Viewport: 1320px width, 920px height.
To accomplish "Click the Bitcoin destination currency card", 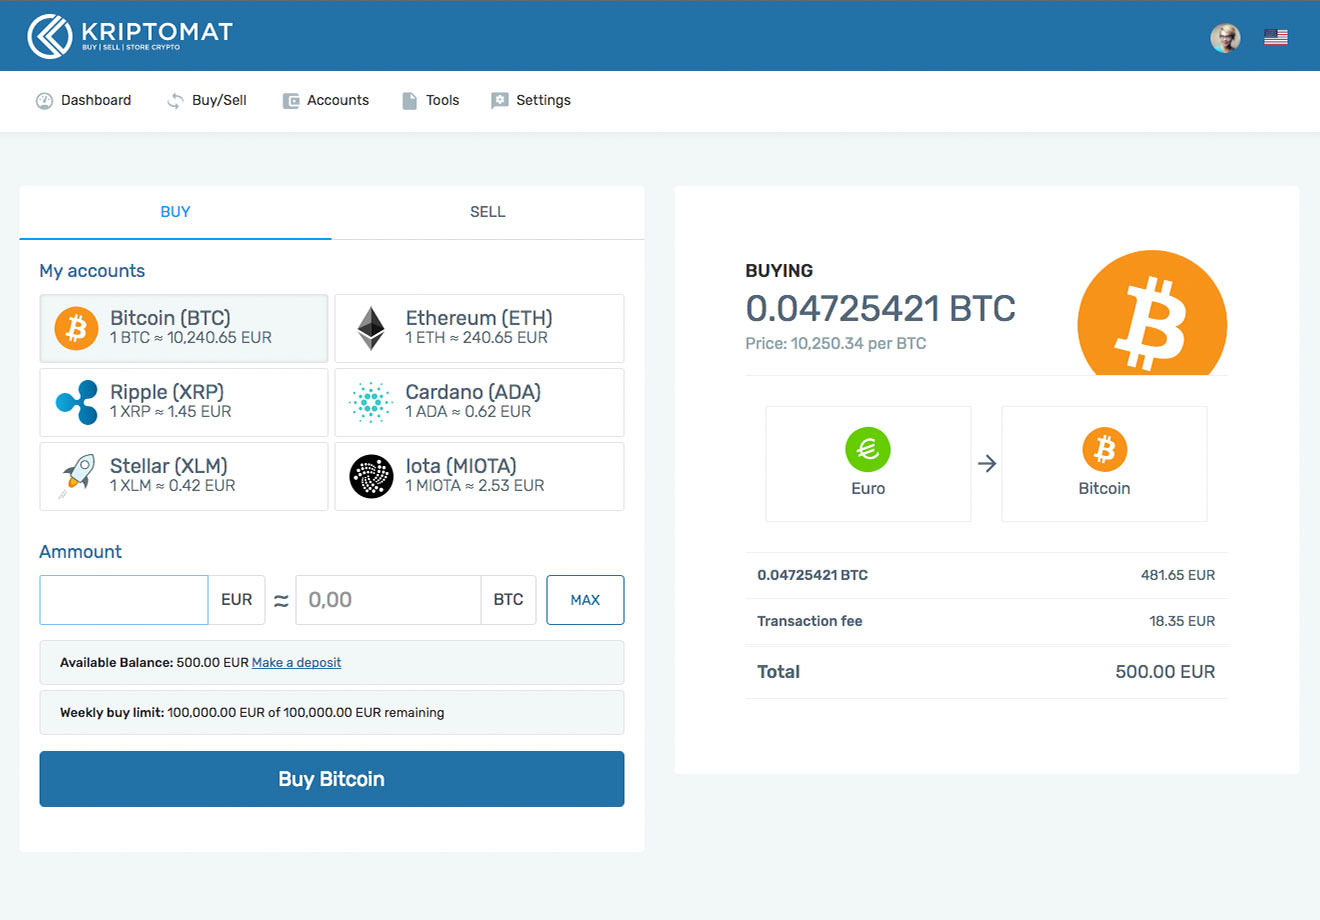I will (1104, 464).
